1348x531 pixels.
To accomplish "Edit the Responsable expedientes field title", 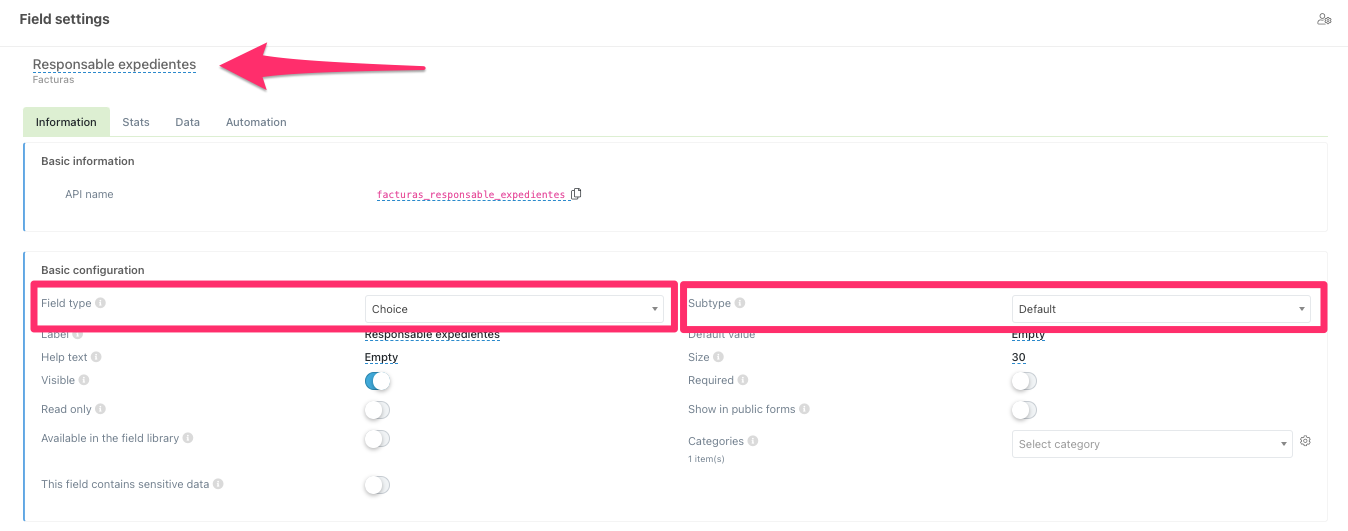I will tap(114, 65).
